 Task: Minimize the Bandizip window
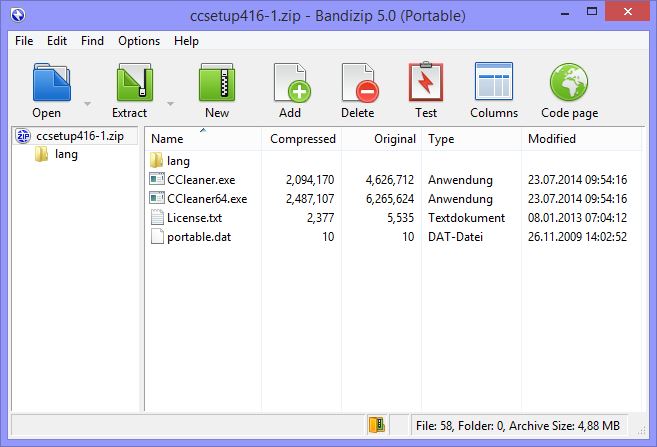(x=565, y=14)
